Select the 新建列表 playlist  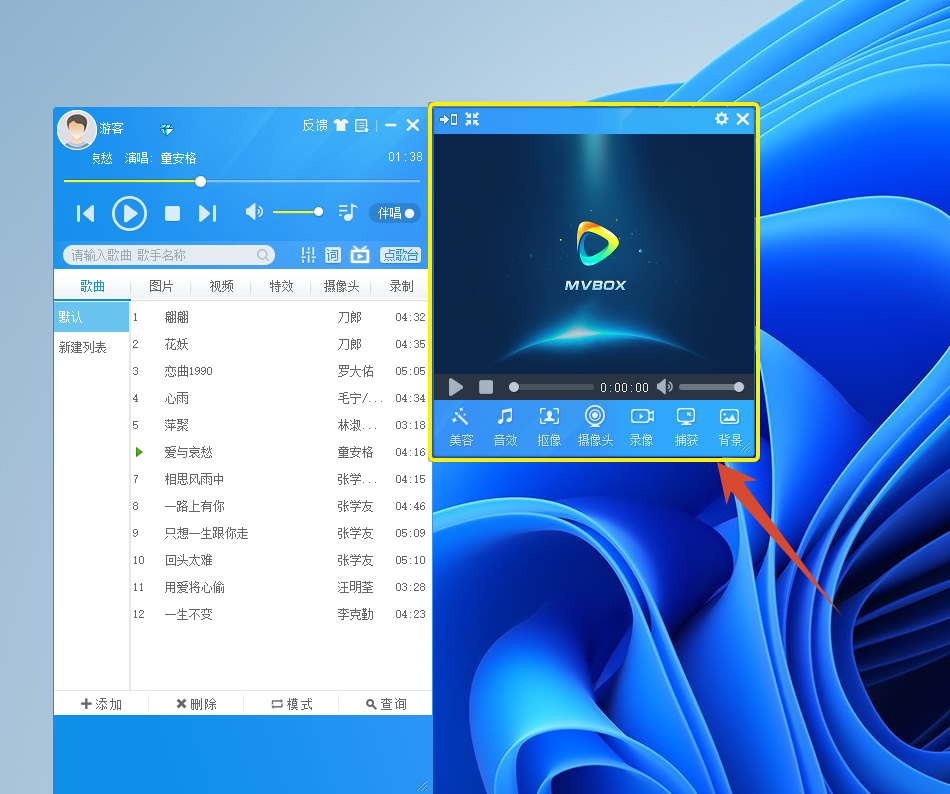tap(83, 347)
